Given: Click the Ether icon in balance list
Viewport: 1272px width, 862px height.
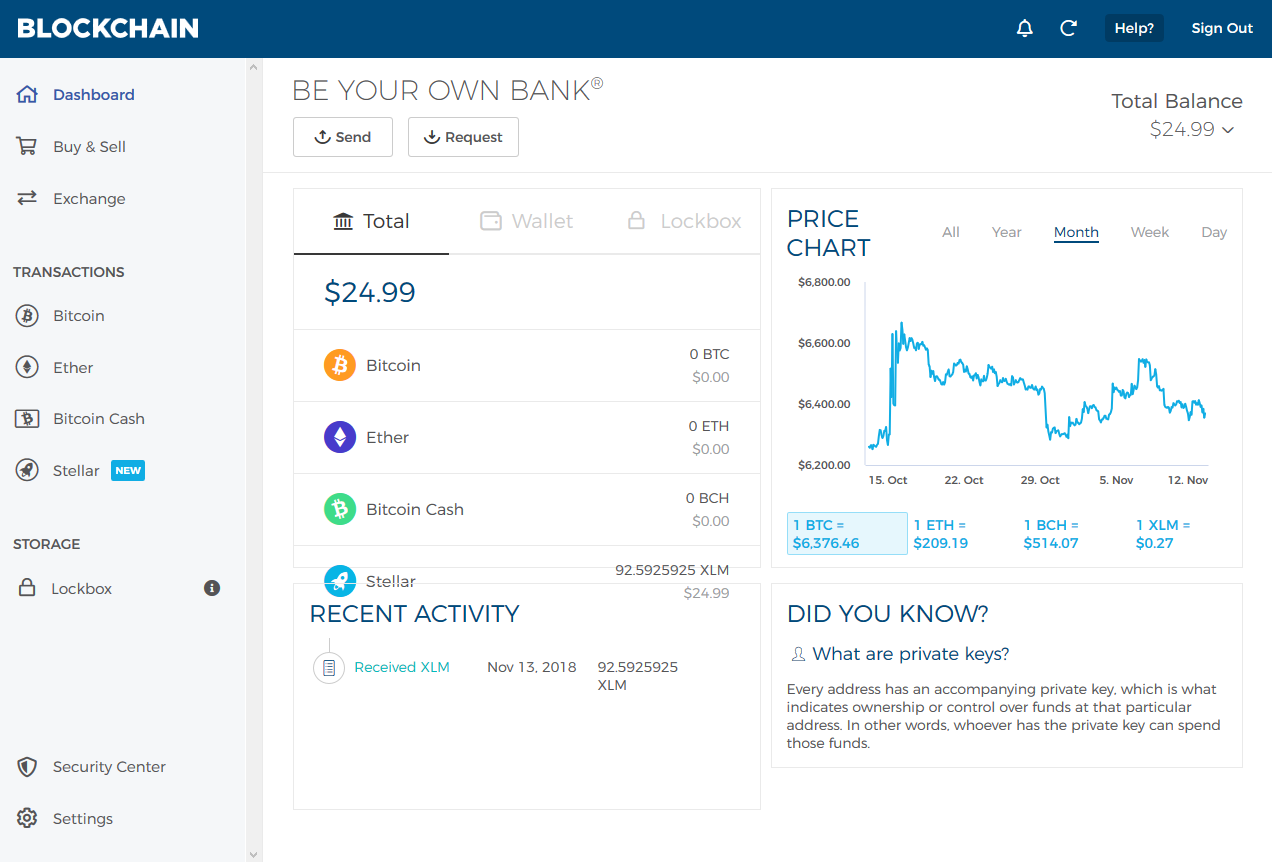Looking at the screenshot, I should click(x=340, y=437).
